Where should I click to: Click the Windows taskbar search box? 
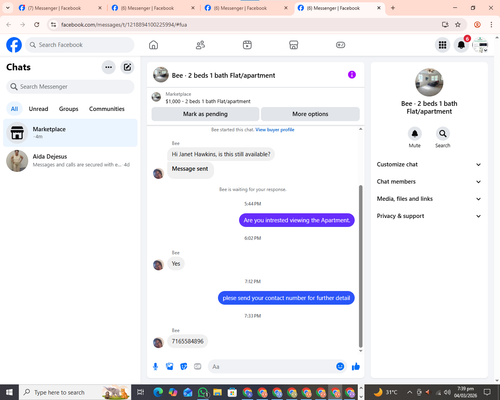coord(75,392)
